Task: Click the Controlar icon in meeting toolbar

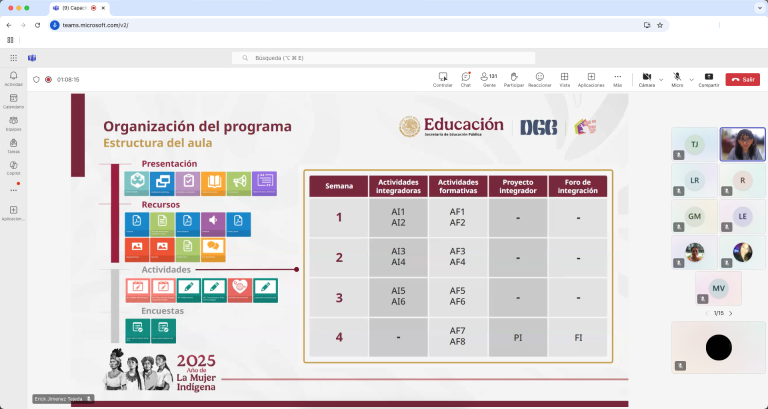Action: pos(443,77)
